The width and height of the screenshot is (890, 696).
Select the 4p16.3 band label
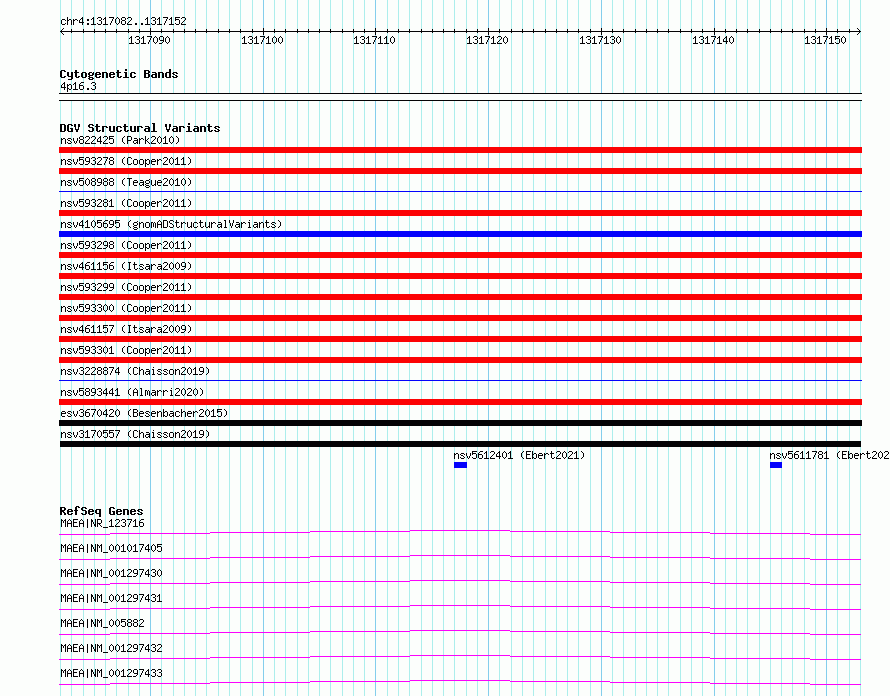(x=78, y=87)
